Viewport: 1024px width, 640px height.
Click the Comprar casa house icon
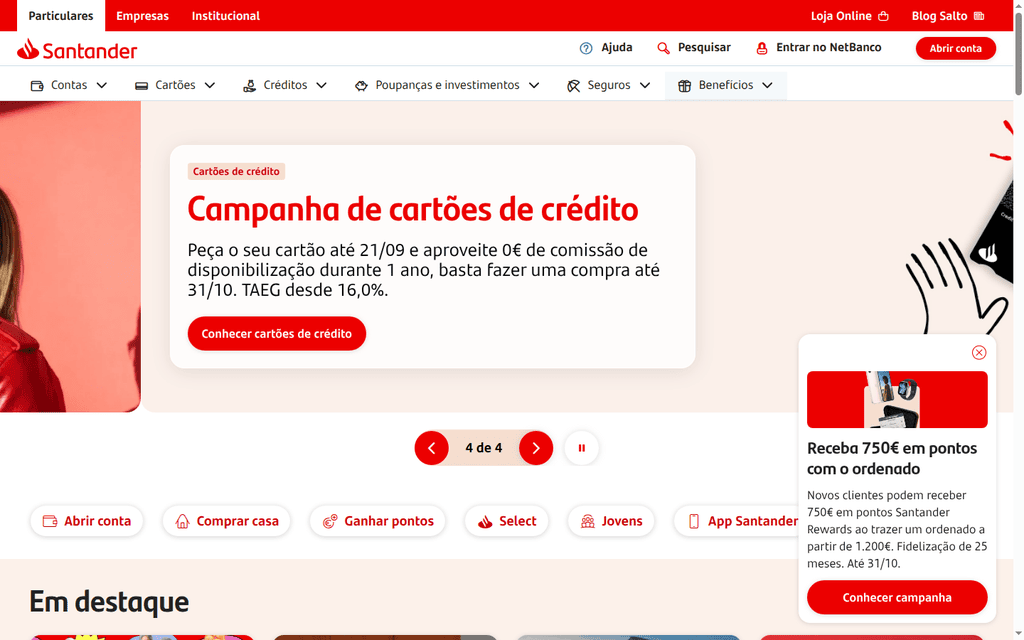[x=182, y=521]
